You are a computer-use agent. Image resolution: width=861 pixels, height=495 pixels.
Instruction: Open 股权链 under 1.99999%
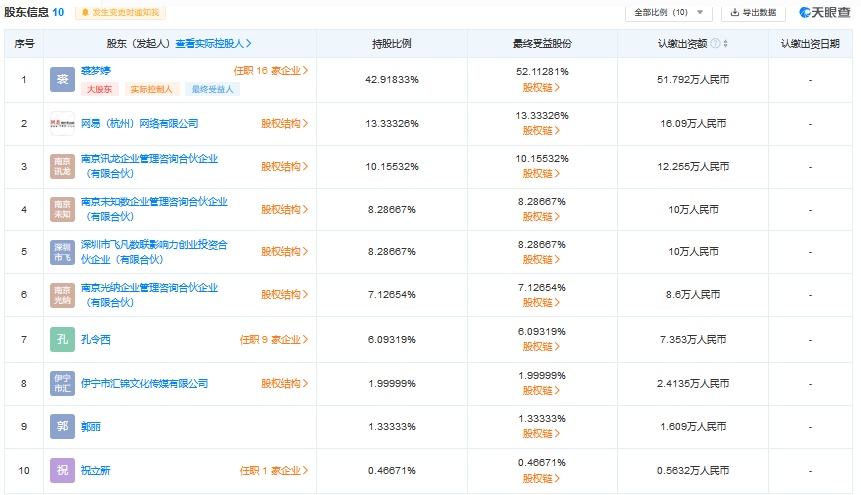(541, 391)
